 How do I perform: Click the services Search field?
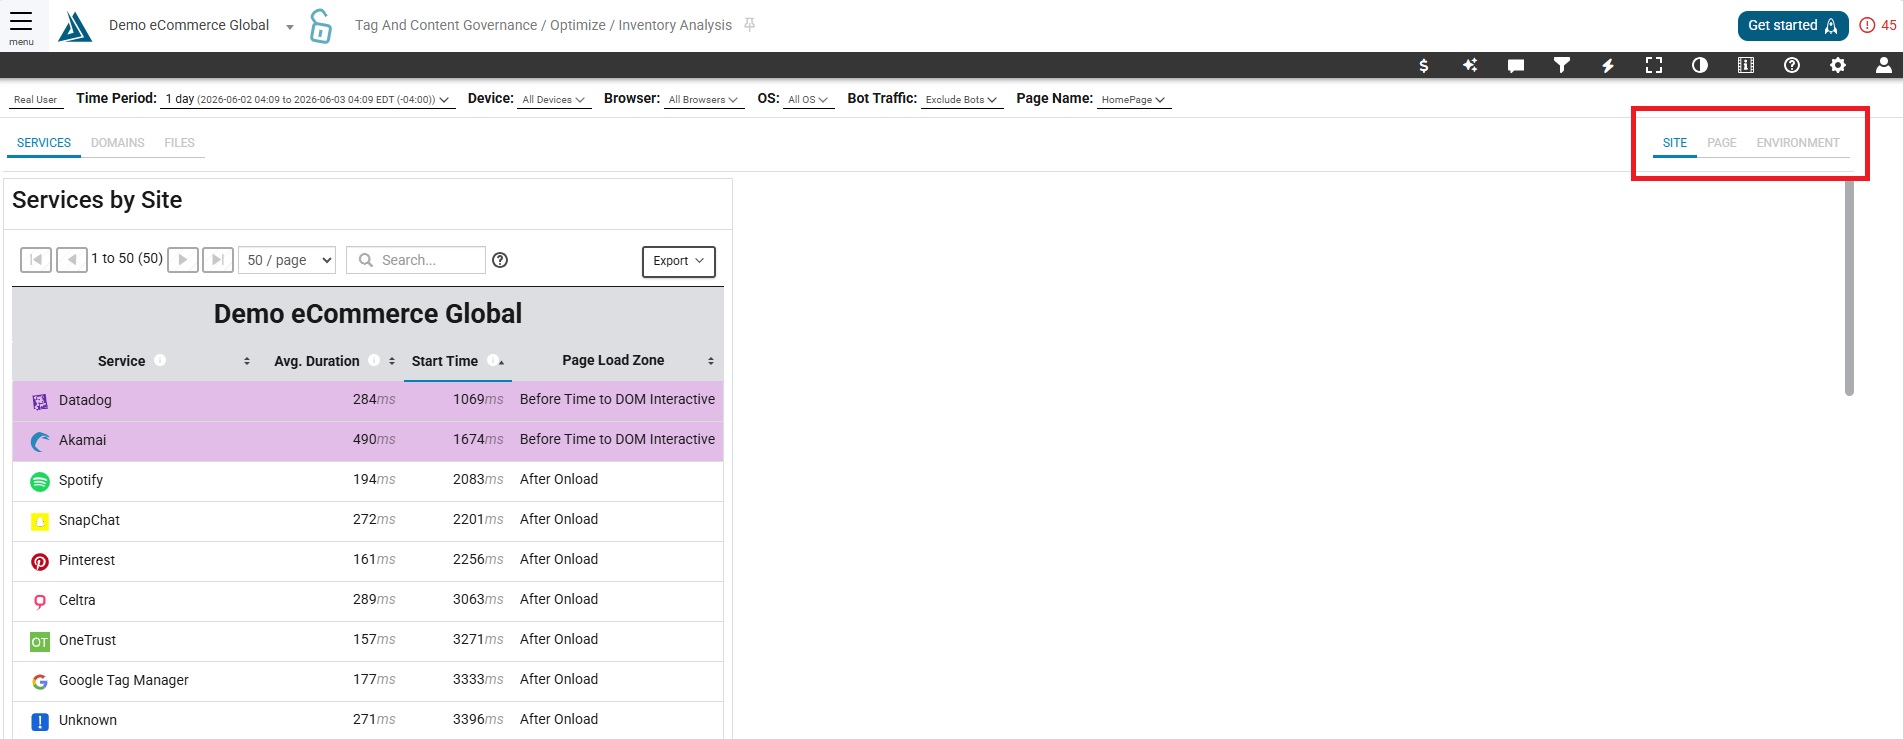click(416, 260)
